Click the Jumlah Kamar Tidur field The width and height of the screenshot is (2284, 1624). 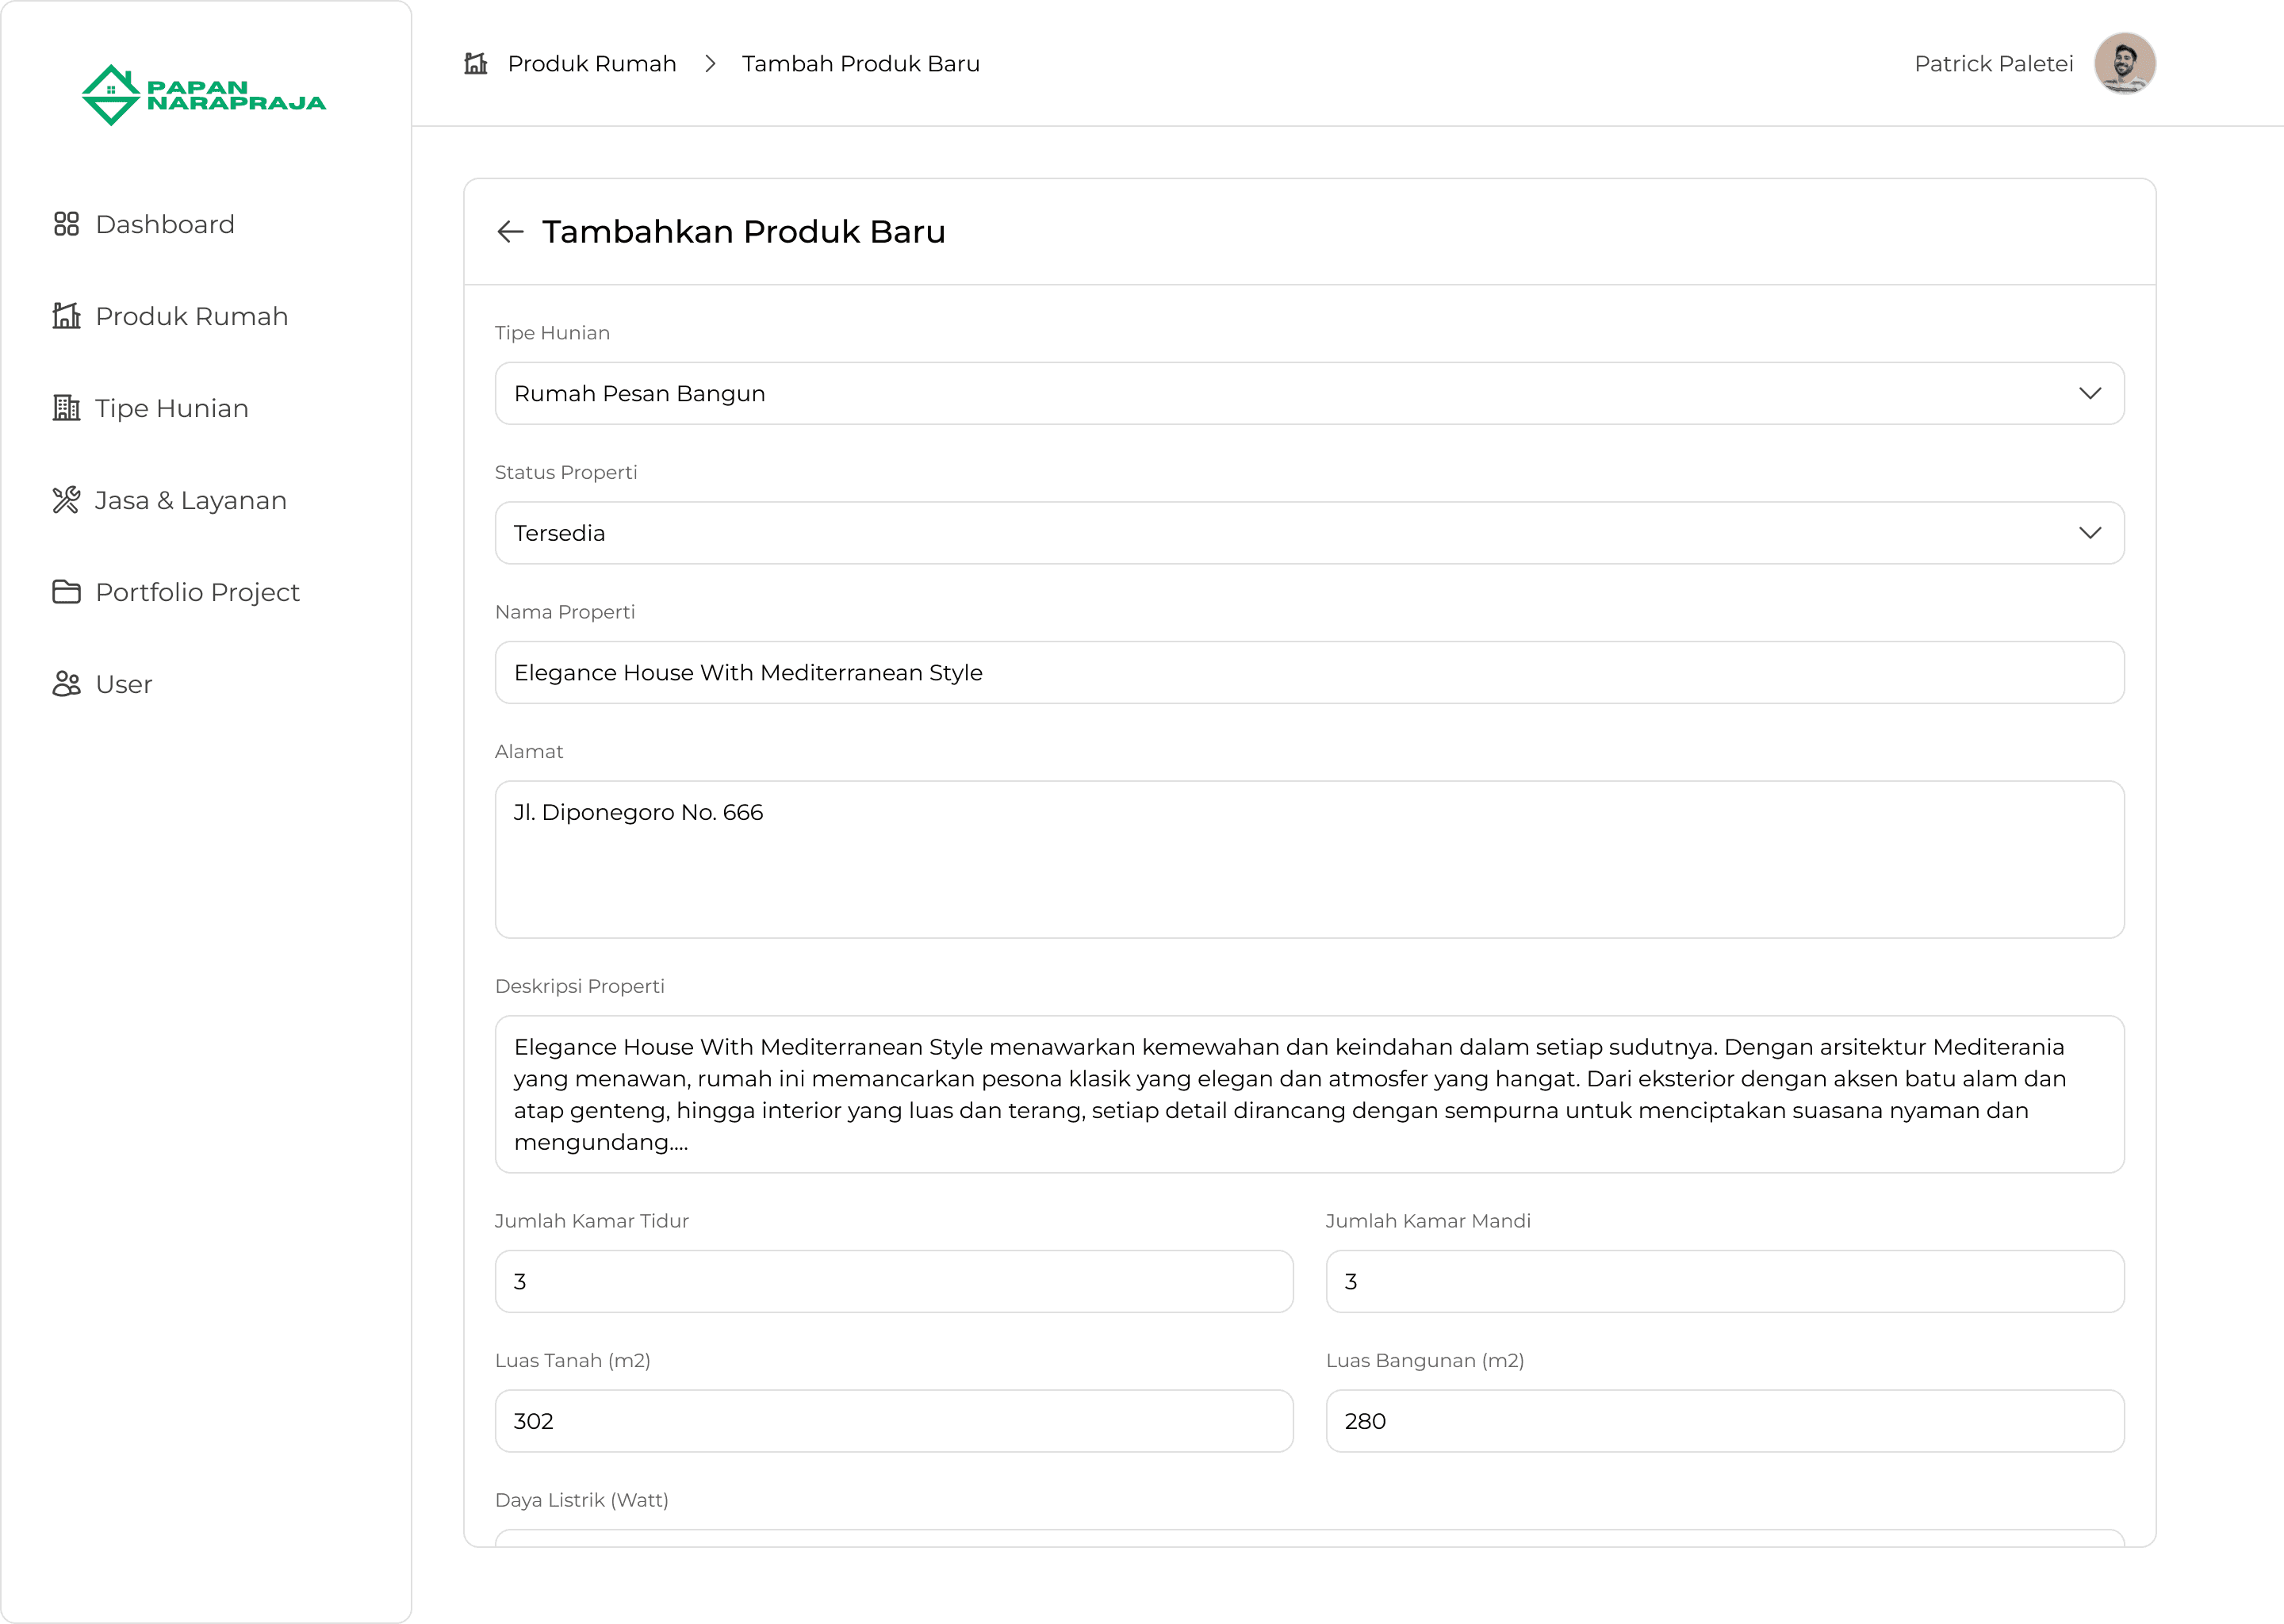[x=893, y=1281]
